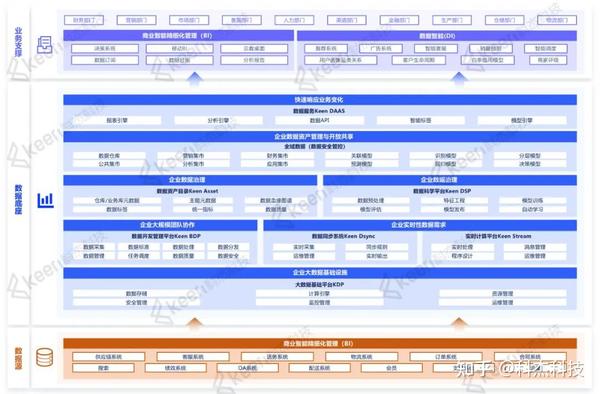Select the 数据仓库 box
Image resolution: width=600 pixels, height=394 pixels.
click(109, 156)
